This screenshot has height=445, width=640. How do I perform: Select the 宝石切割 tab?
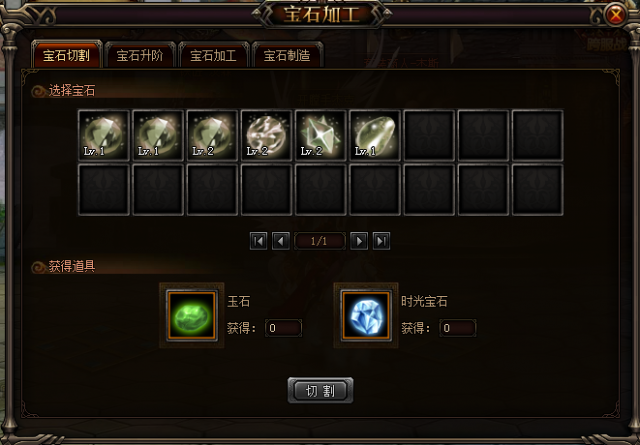(x=67, y=55)
